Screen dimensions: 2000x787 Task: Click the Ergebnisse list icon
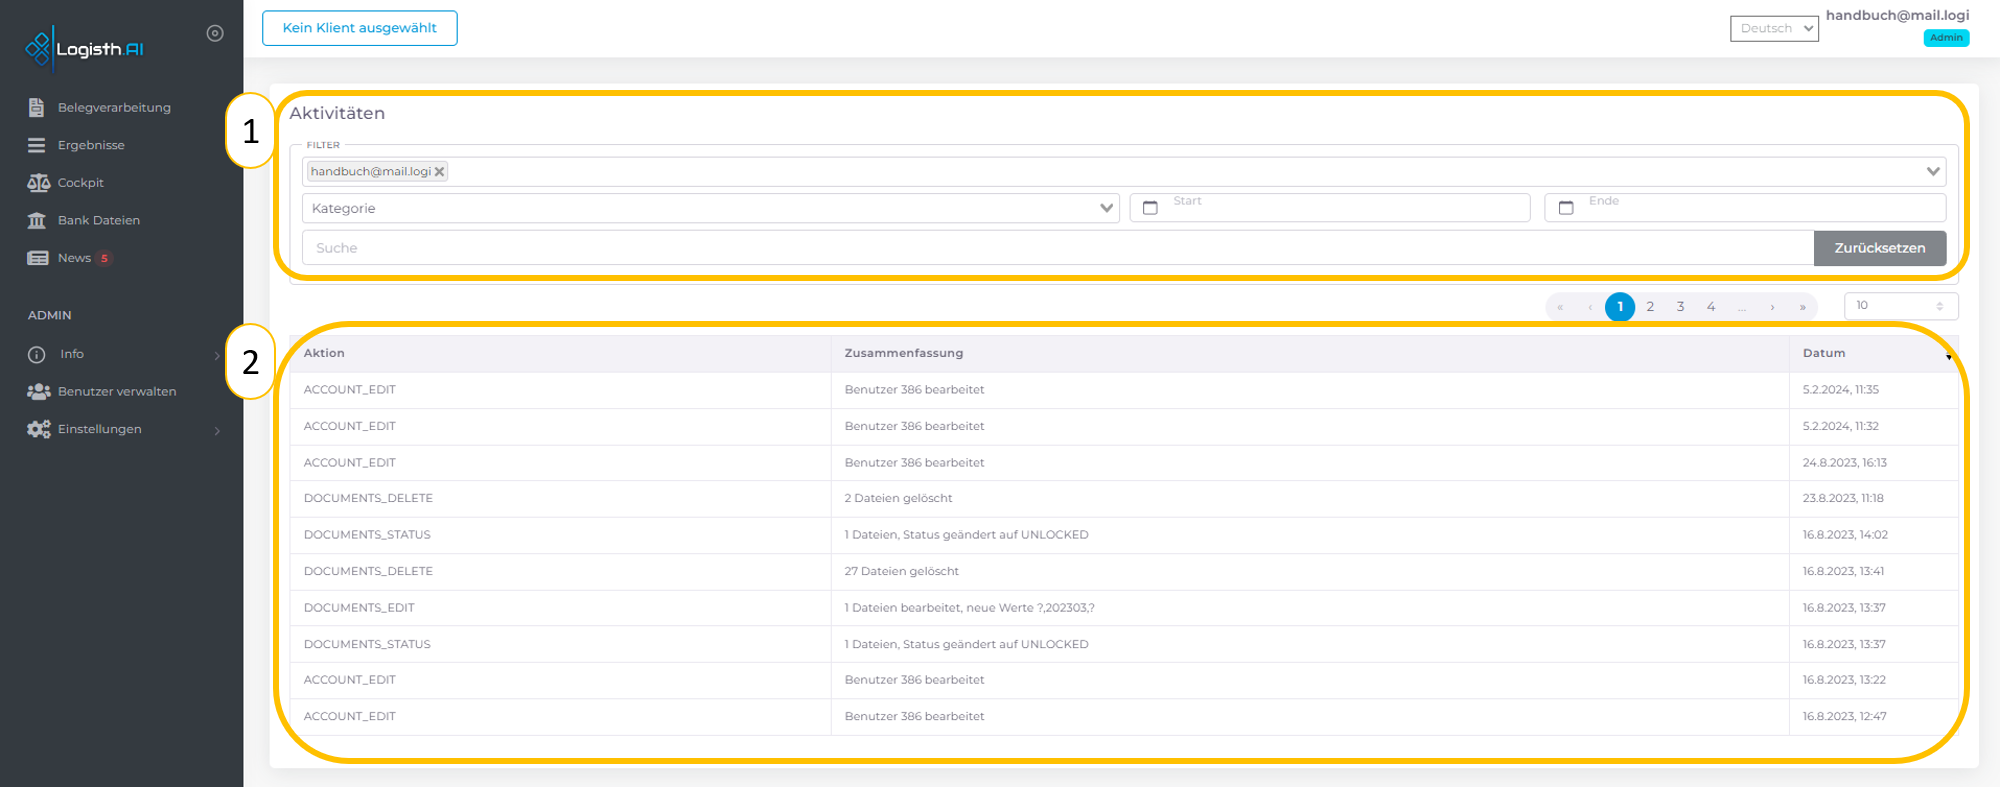click(x=37, y=145)
